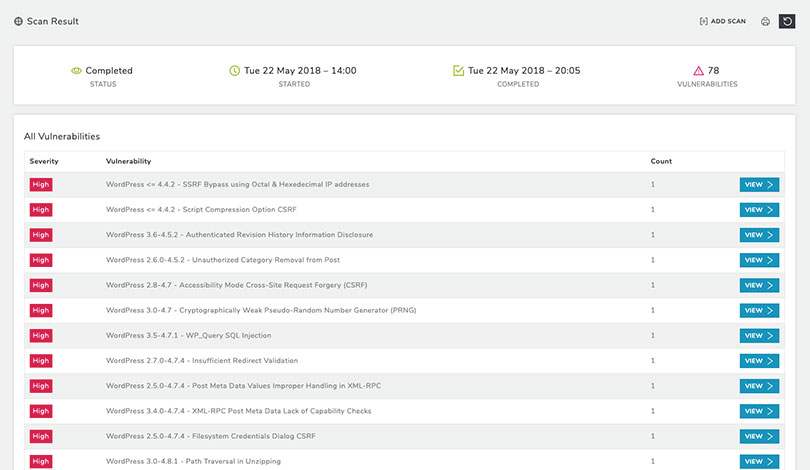Click 'Insufficient Redirect Validation' text
The image size is (810, 470).
[245, 361]
